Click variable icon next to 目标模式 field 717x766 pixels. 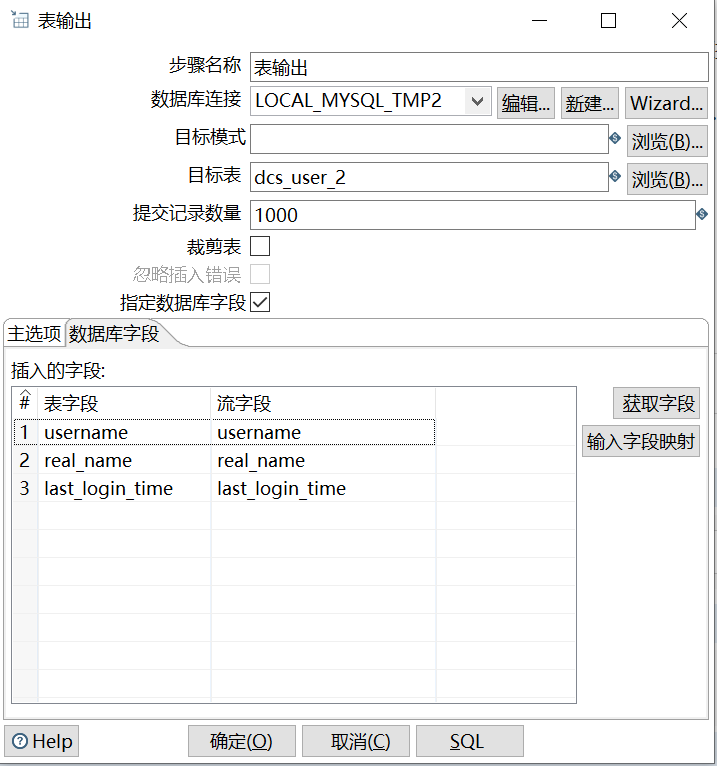pos(615,138)
